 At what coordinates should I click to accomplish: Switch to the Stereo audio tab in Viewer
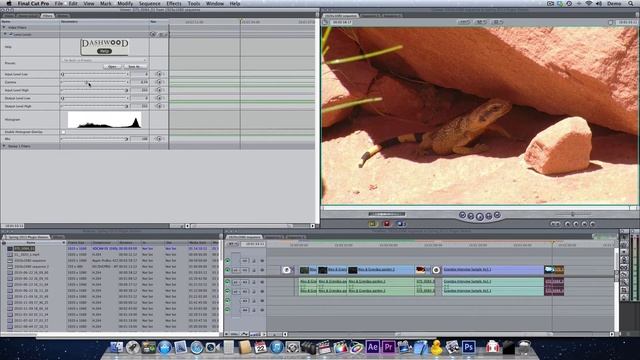pos(28,16)
